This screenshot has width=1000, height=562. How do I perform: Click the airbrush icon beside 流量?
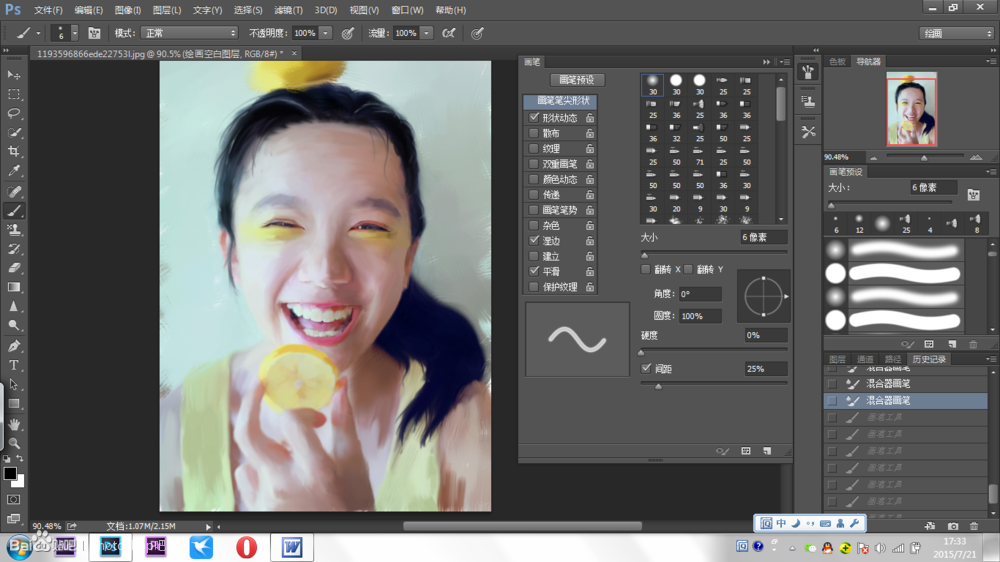[449, 33]
